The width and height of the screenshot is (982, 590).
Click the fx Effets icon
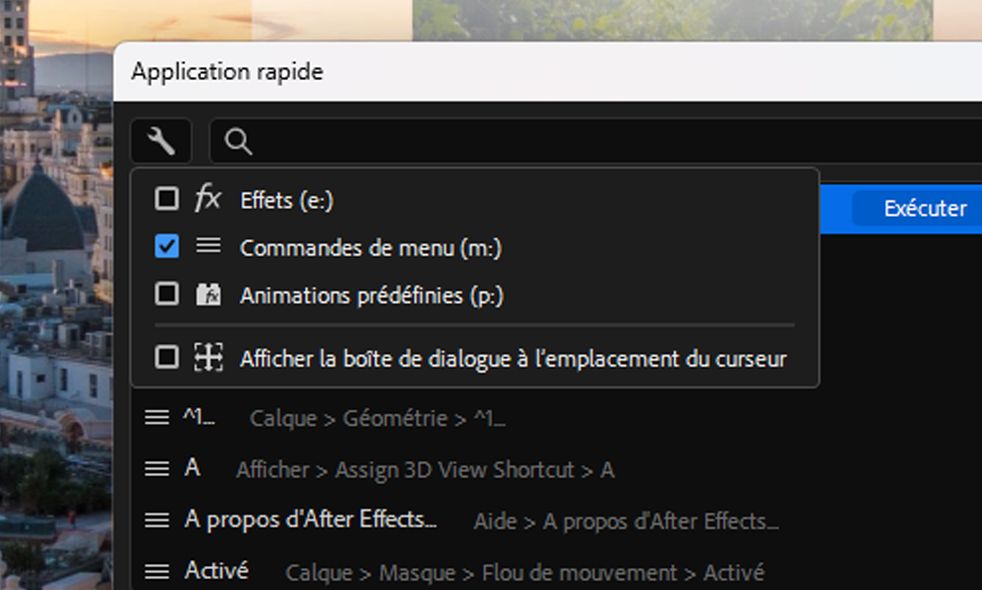207,199
